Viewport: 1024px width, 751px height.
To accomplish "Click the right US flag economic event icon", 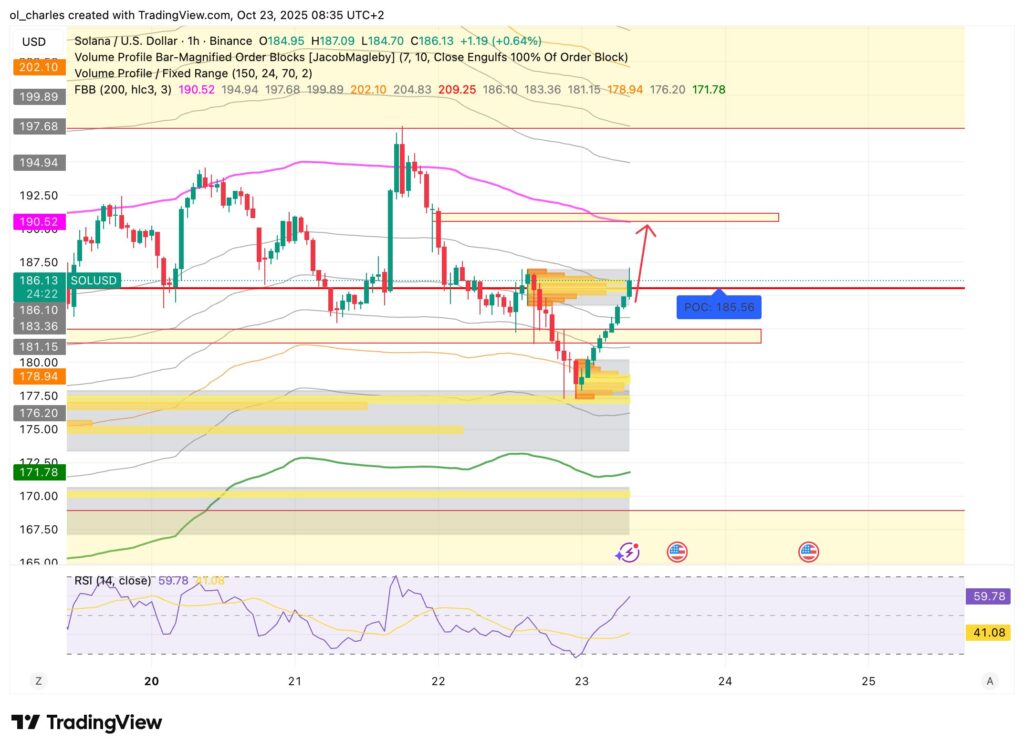I will tap(808, 551).
